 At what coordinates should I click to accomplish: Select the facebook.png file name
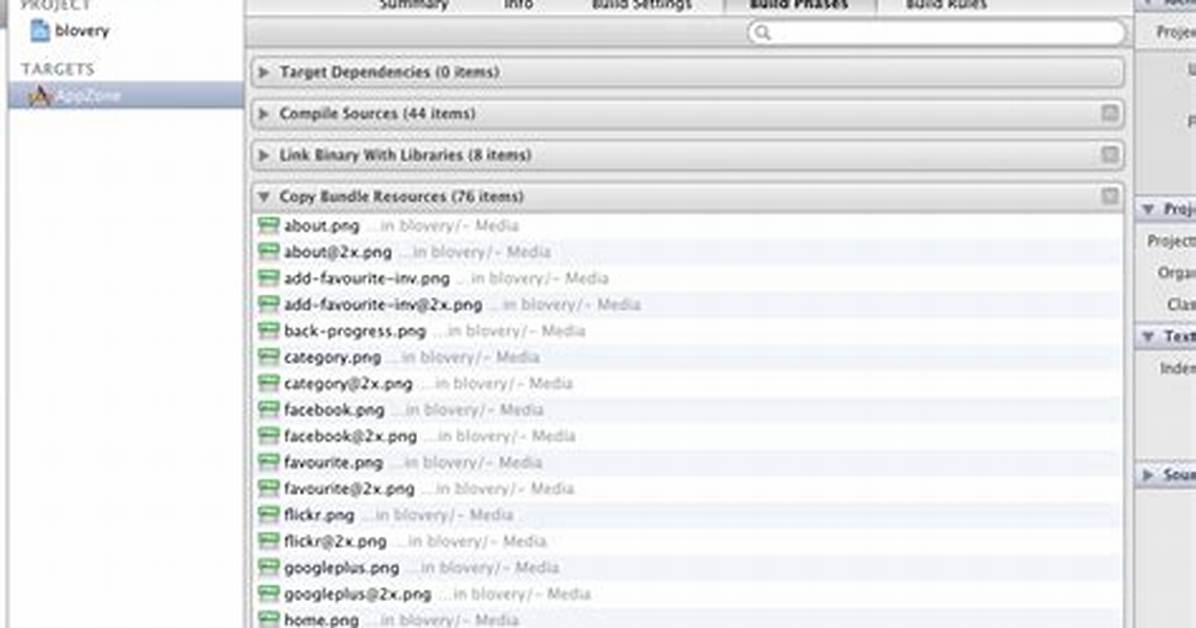click(334, 410)
